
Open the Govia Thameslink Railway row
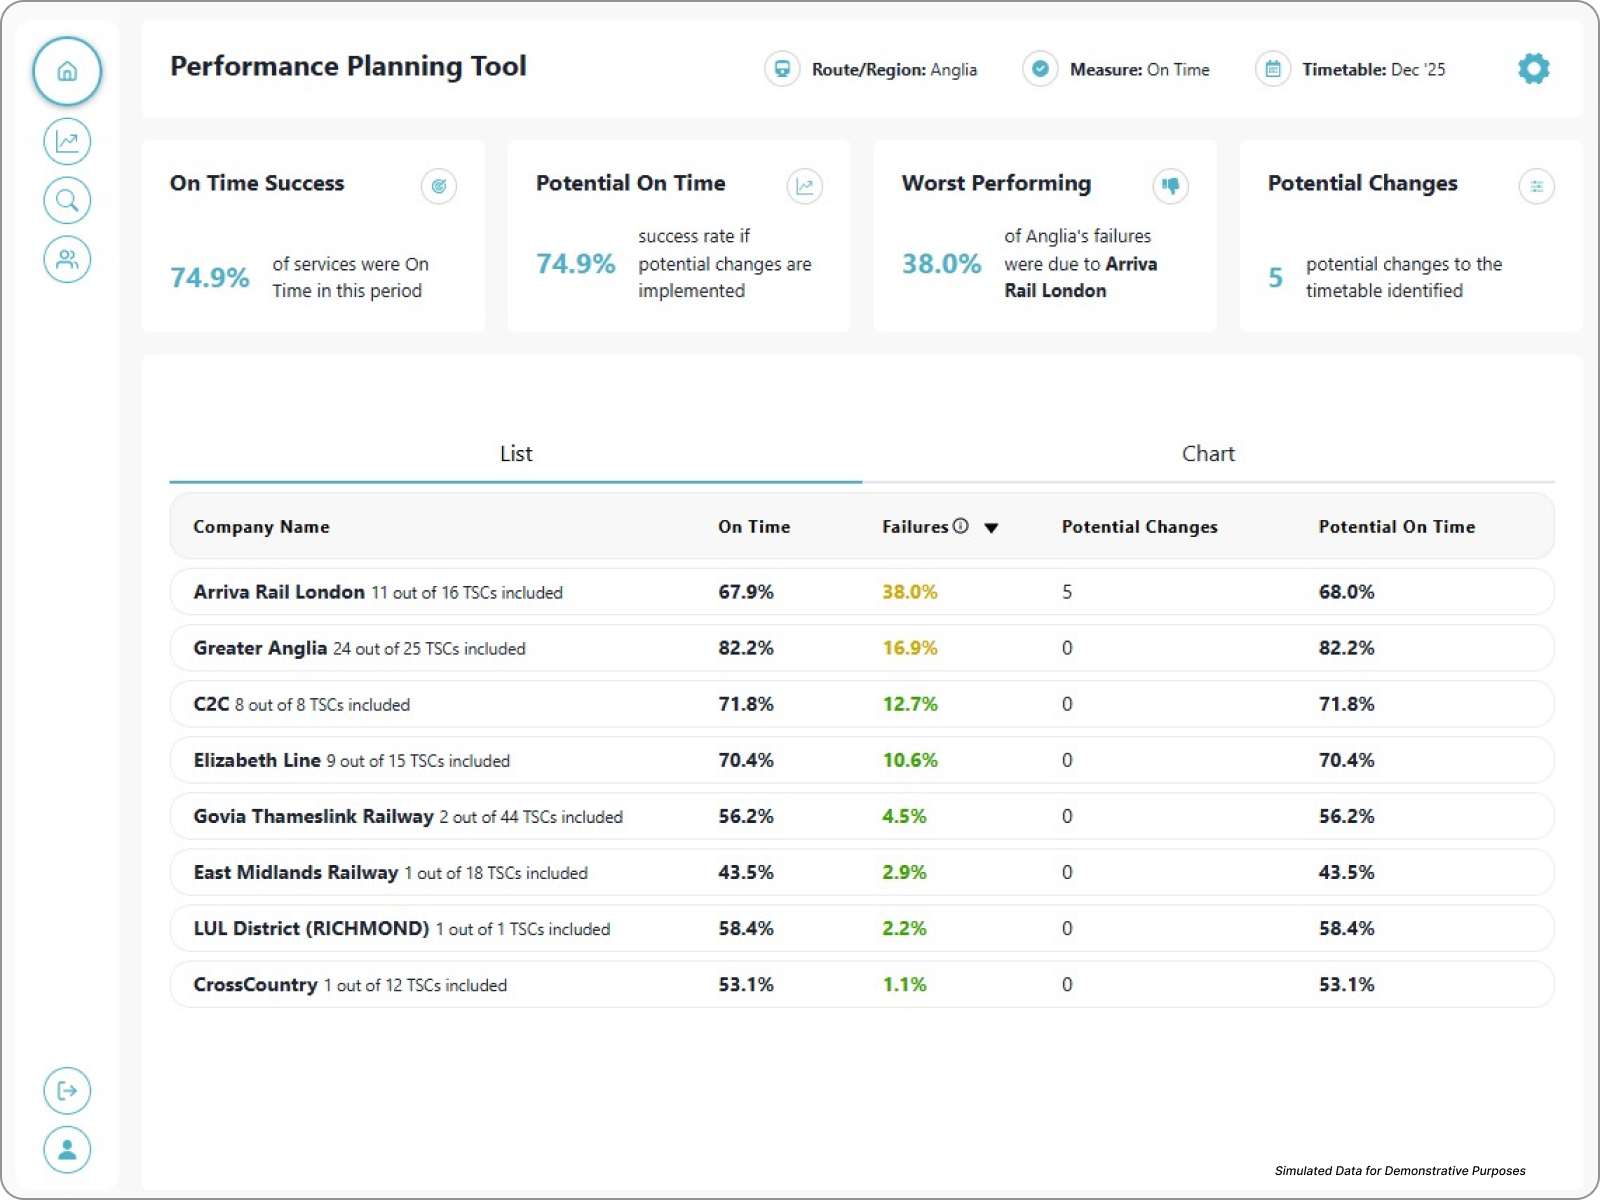click(x=862, y=816)
